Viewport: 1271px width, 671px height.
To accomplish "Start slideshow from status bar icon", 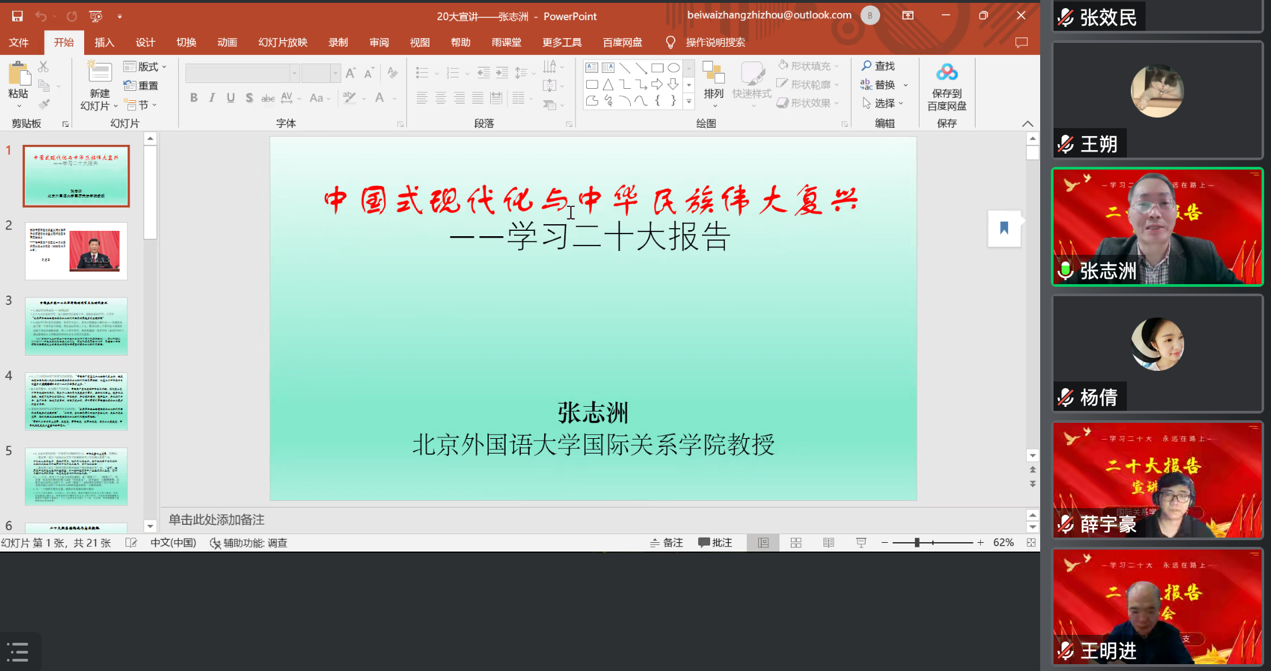I will coord(861,543).
